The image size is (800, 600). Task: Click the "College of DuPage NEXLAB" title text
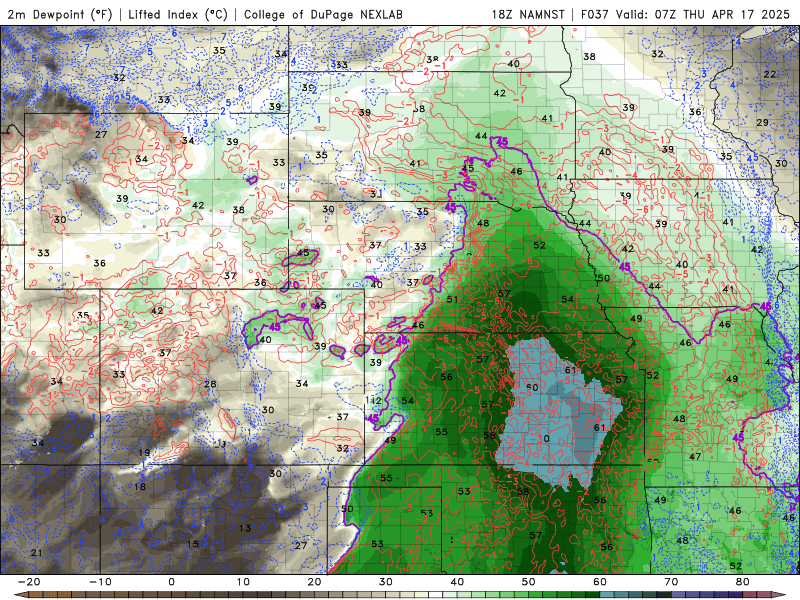point(323,14)
